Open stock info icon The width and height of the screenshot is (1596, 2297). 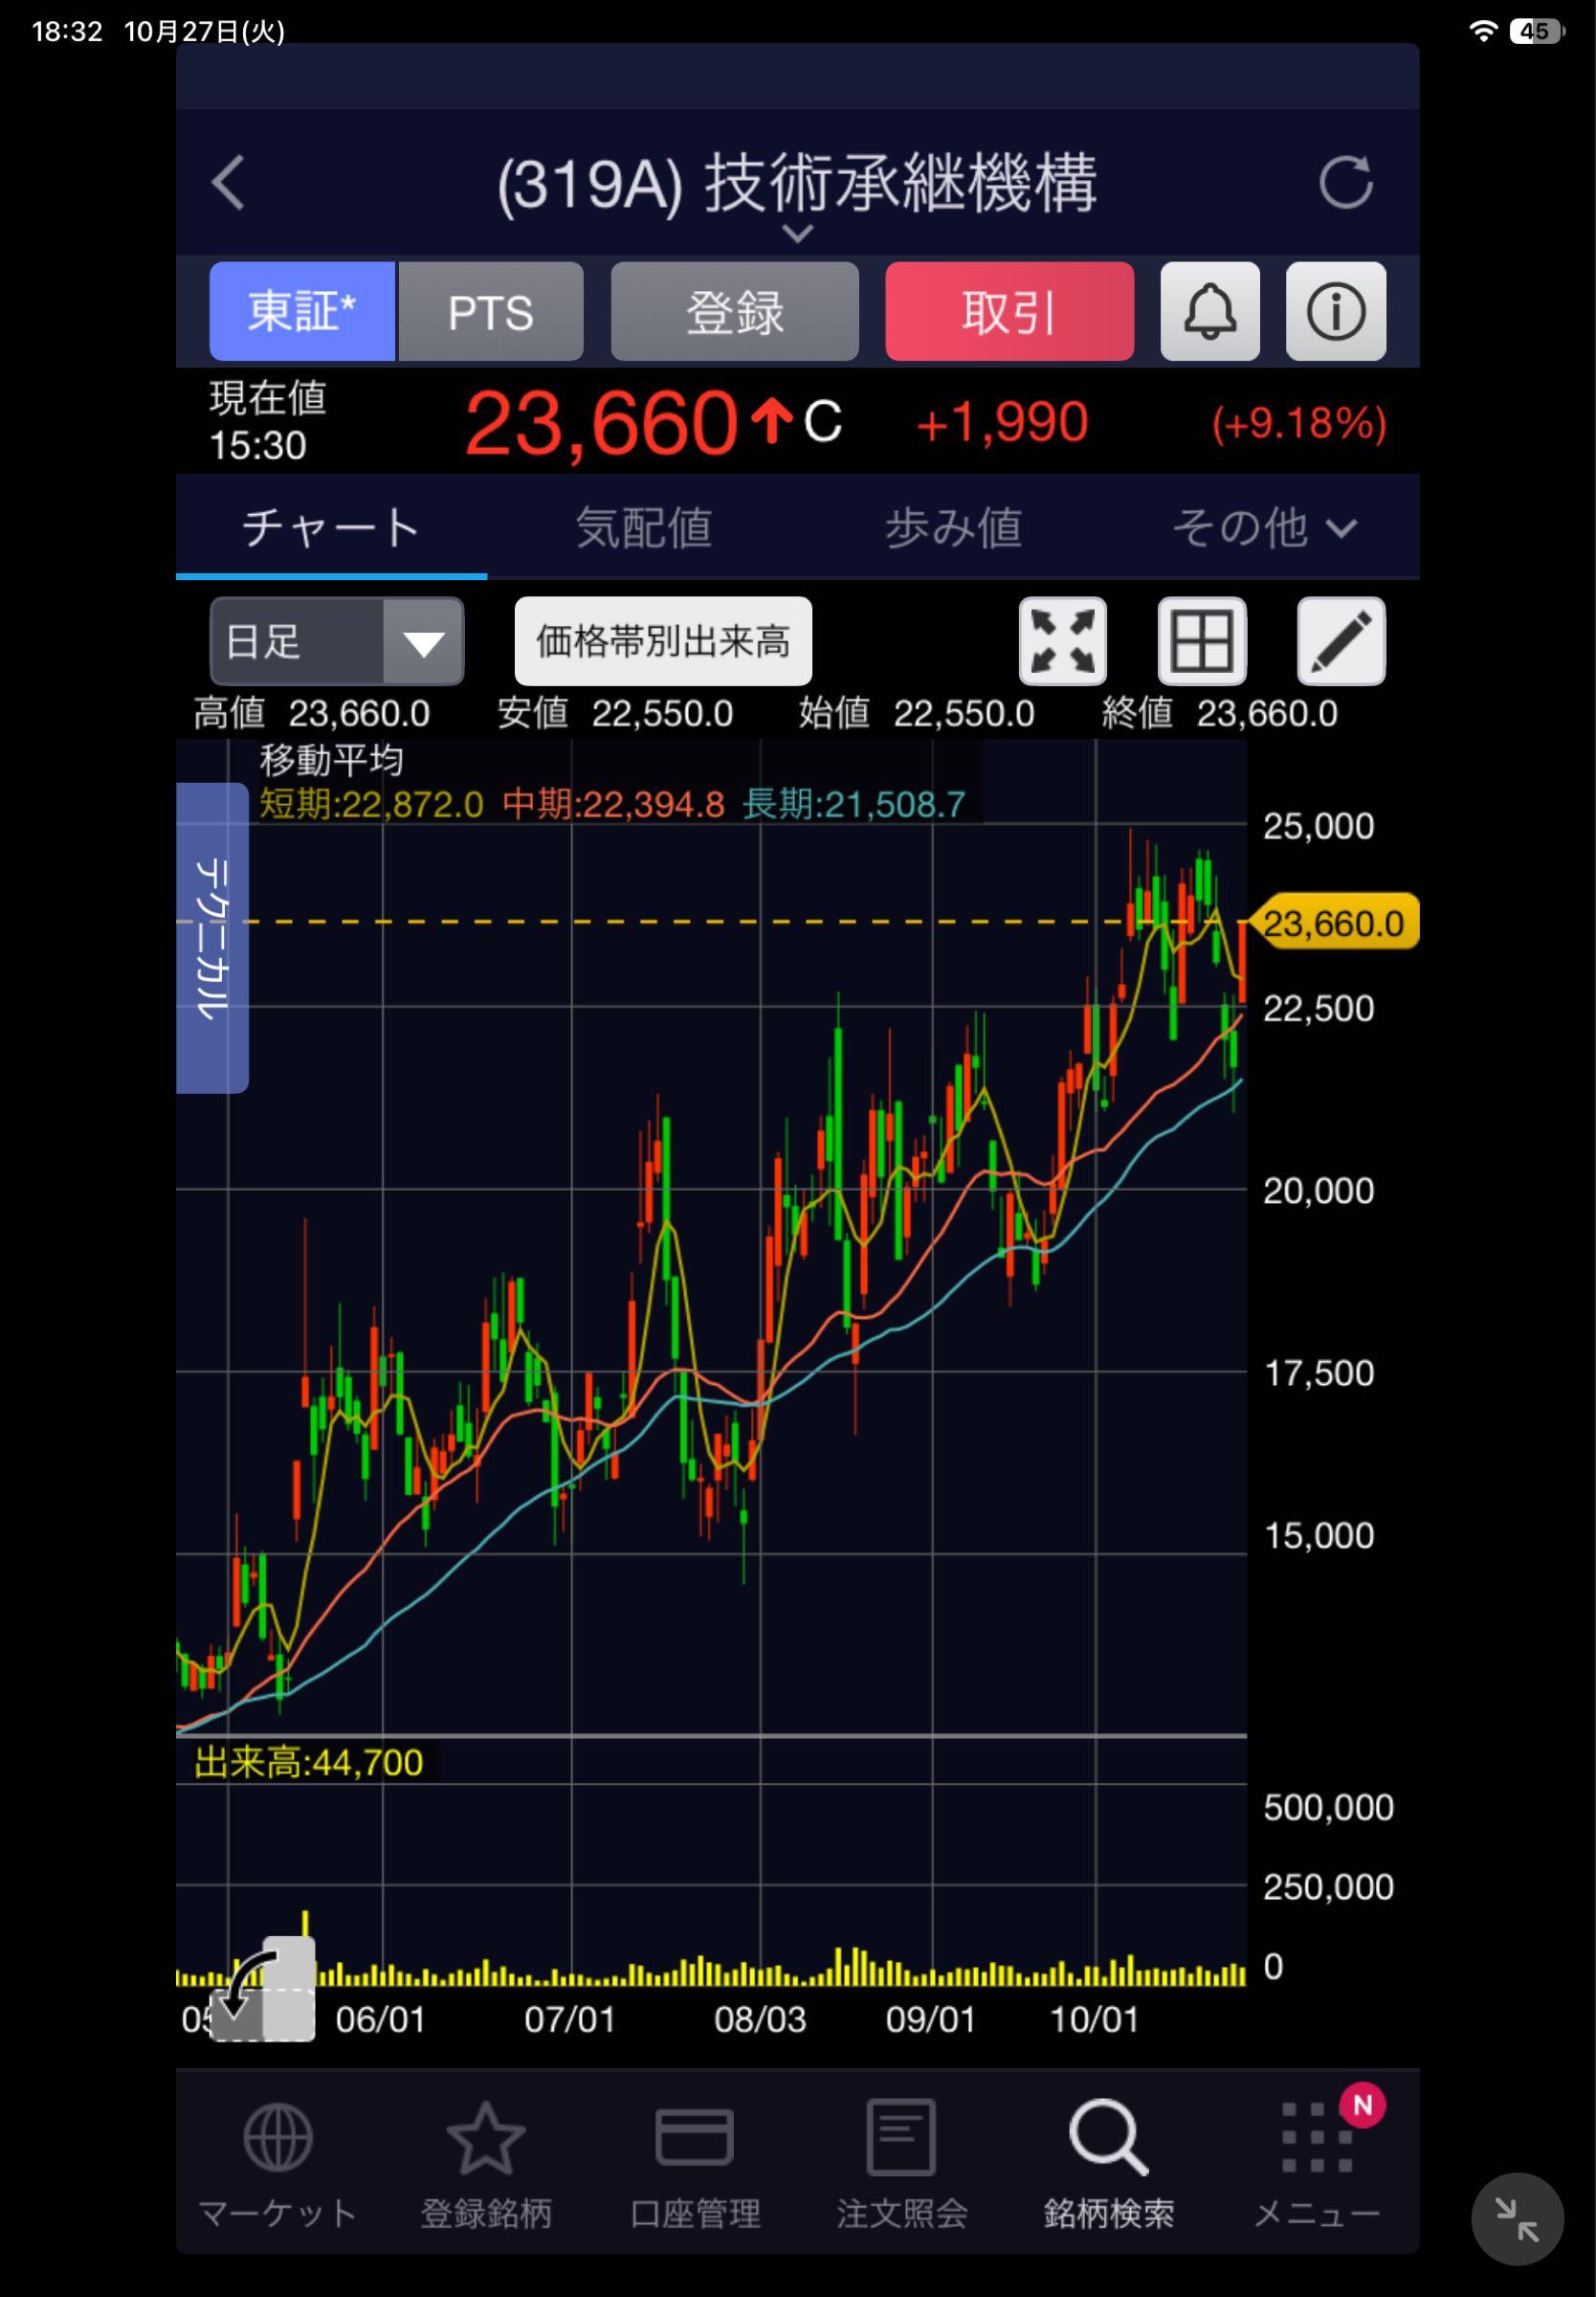(x=1335, y=311)
